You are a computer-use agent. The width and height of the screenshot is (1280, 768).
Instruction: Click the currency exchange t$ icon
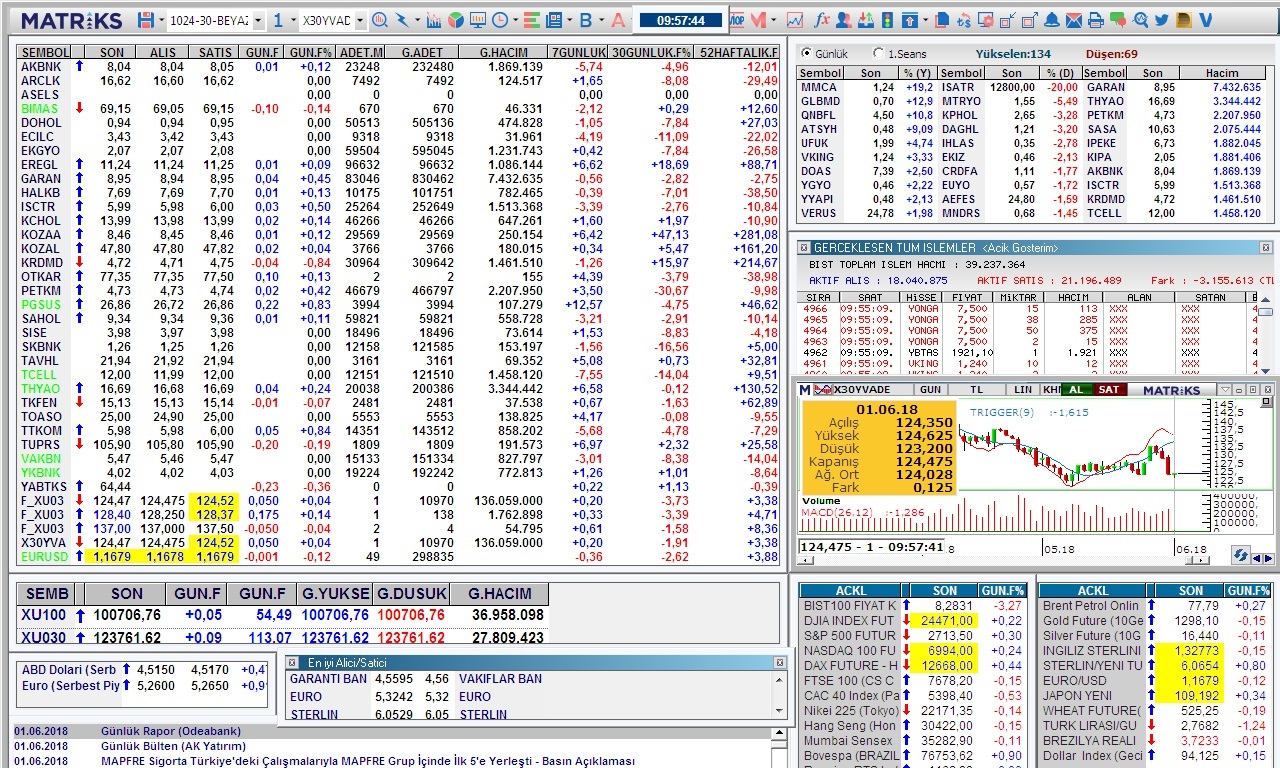point(964,20)
